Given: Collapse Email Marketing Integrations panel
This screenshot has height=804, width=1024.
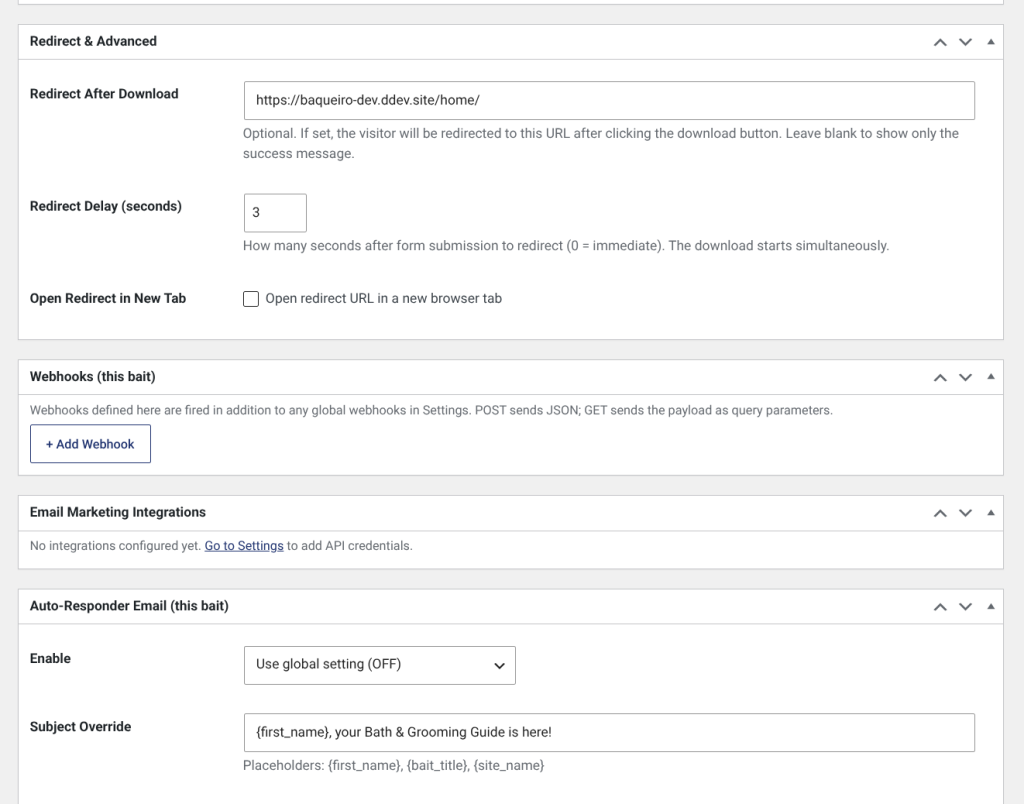Looking at the screenshot, I should click(x=991, y=513).
